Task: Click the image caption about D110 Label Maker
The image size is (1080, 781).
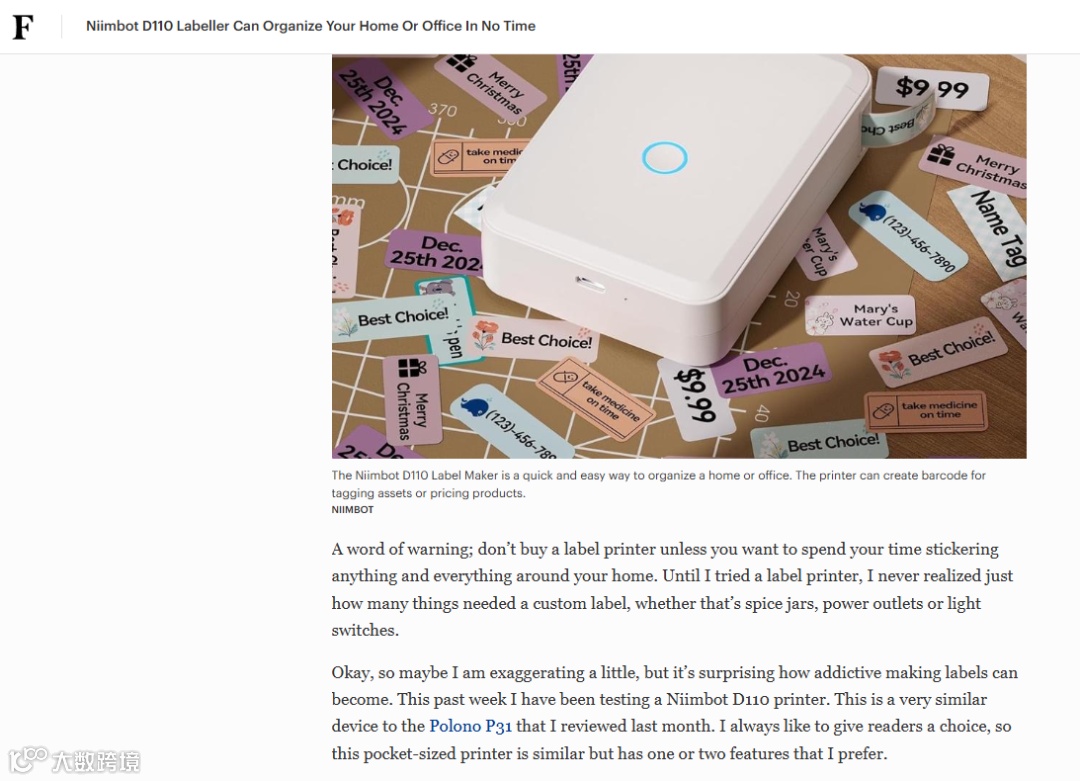Action: (658, 483)
